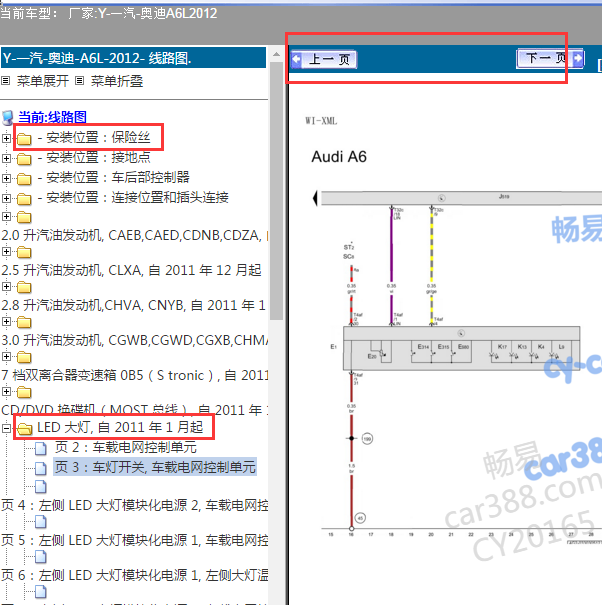Screen dimensions: 602x605
Task: Click the J519 bar in wiring diagram
Action: tap(461, 198)
